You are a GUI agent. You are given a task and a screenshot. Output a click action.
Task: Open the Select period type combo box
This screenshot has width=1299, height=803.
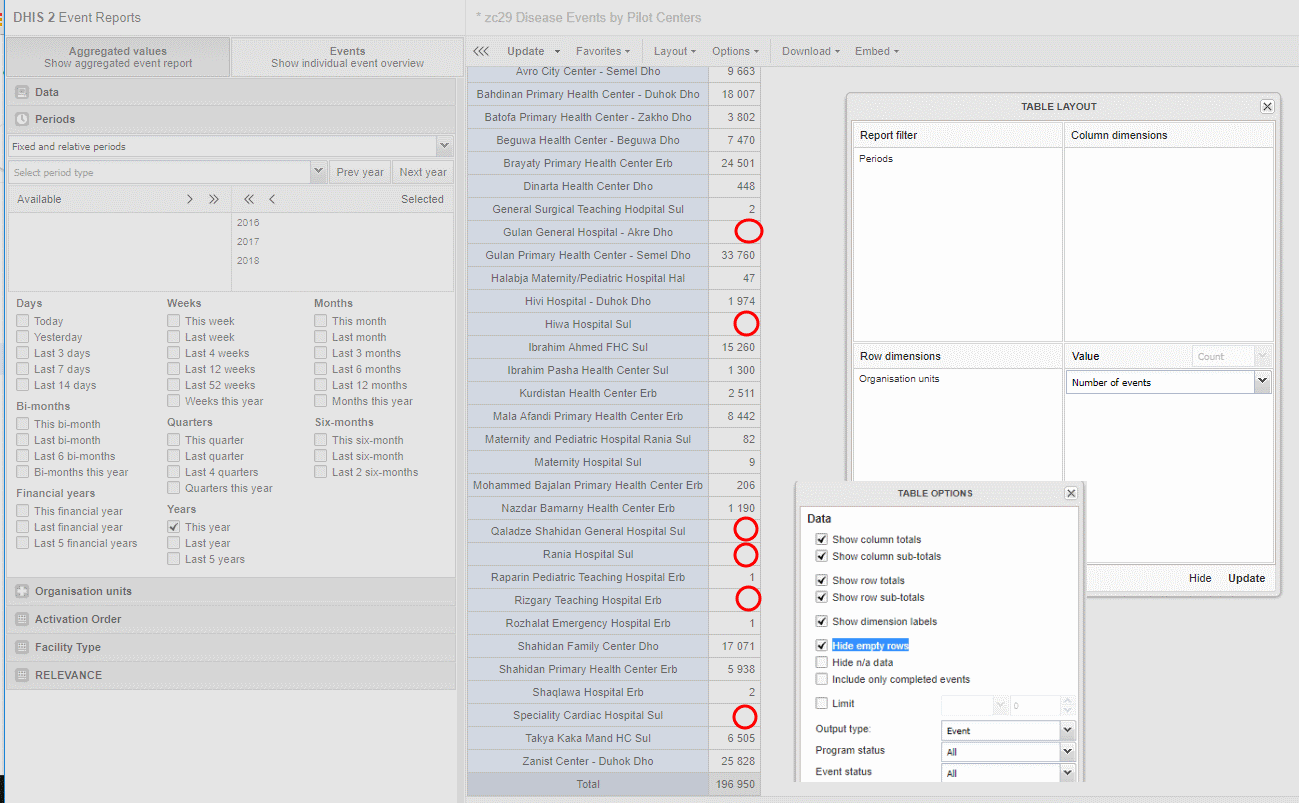point(318,172)
